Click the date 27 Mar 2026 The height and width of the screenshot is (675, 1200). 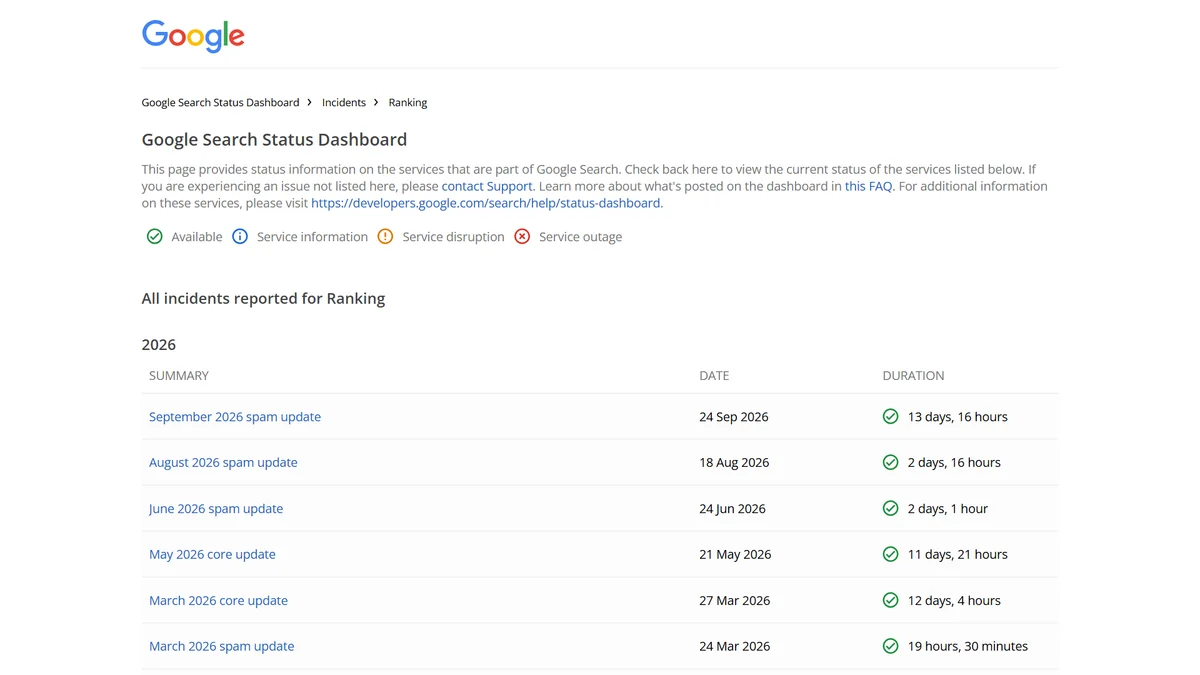point(735,601)
